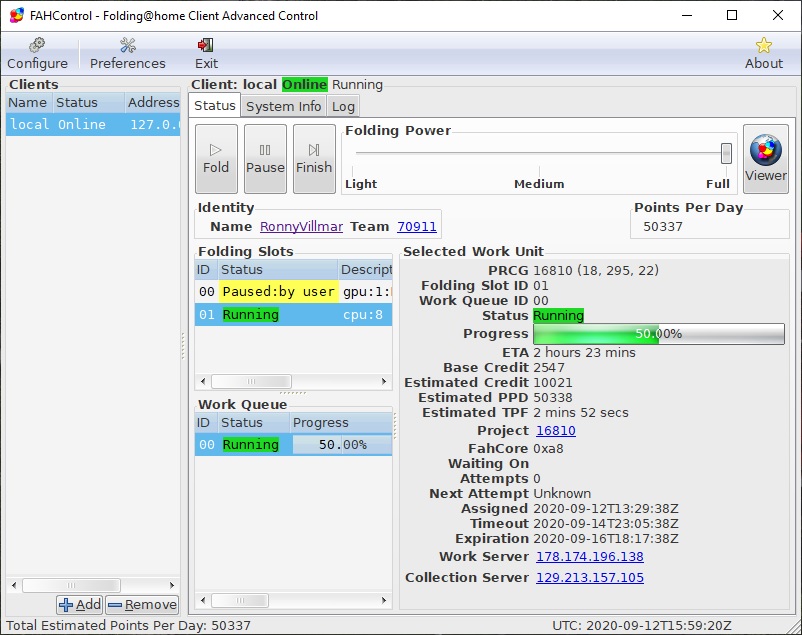
Task: Open the Log tab
Action: (343, 106)
